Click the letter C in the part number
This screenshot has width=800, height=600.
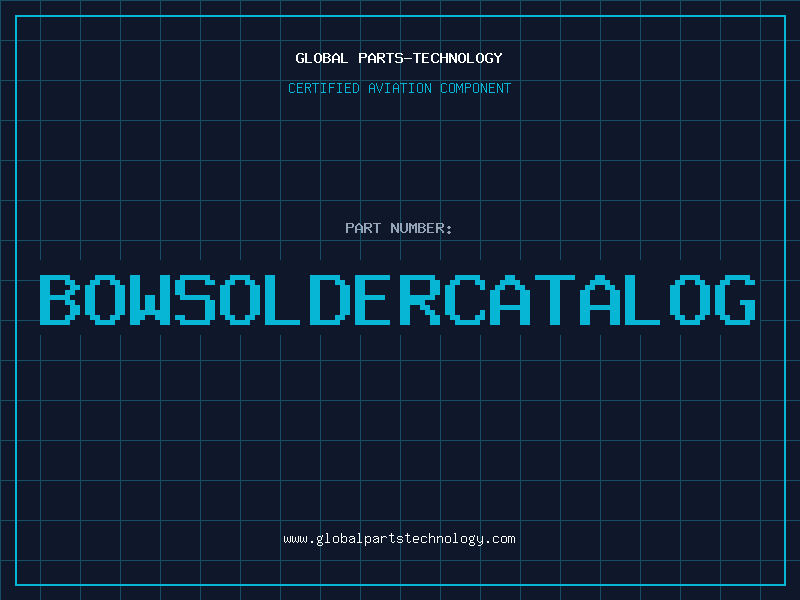pyautogui.click(x=466, y=300)
